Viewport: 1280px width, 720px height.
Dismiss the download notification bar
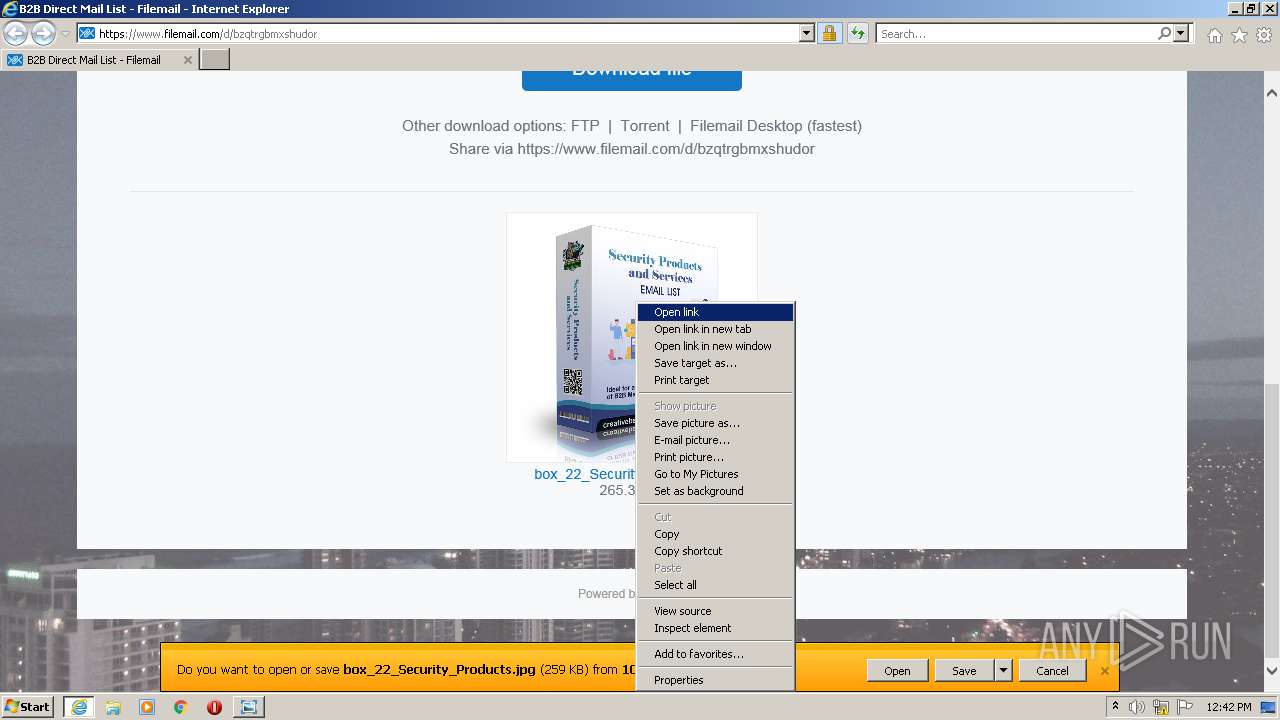click(1105, 671)
